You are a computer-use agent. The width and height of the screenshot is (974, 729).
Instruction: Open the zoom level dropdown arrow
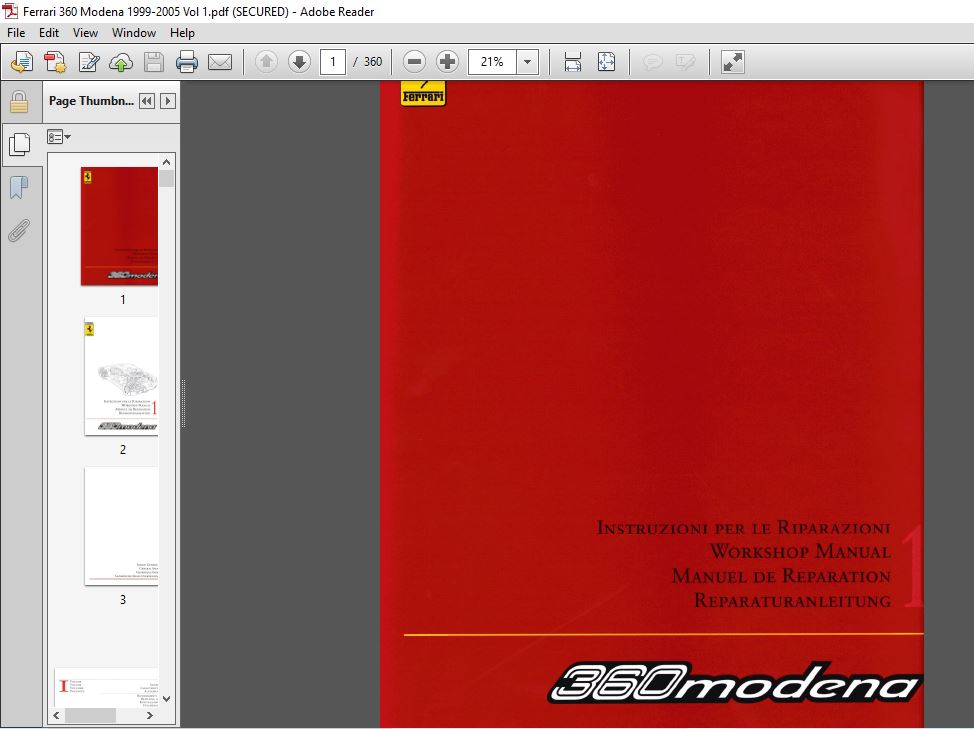(527, 62)
